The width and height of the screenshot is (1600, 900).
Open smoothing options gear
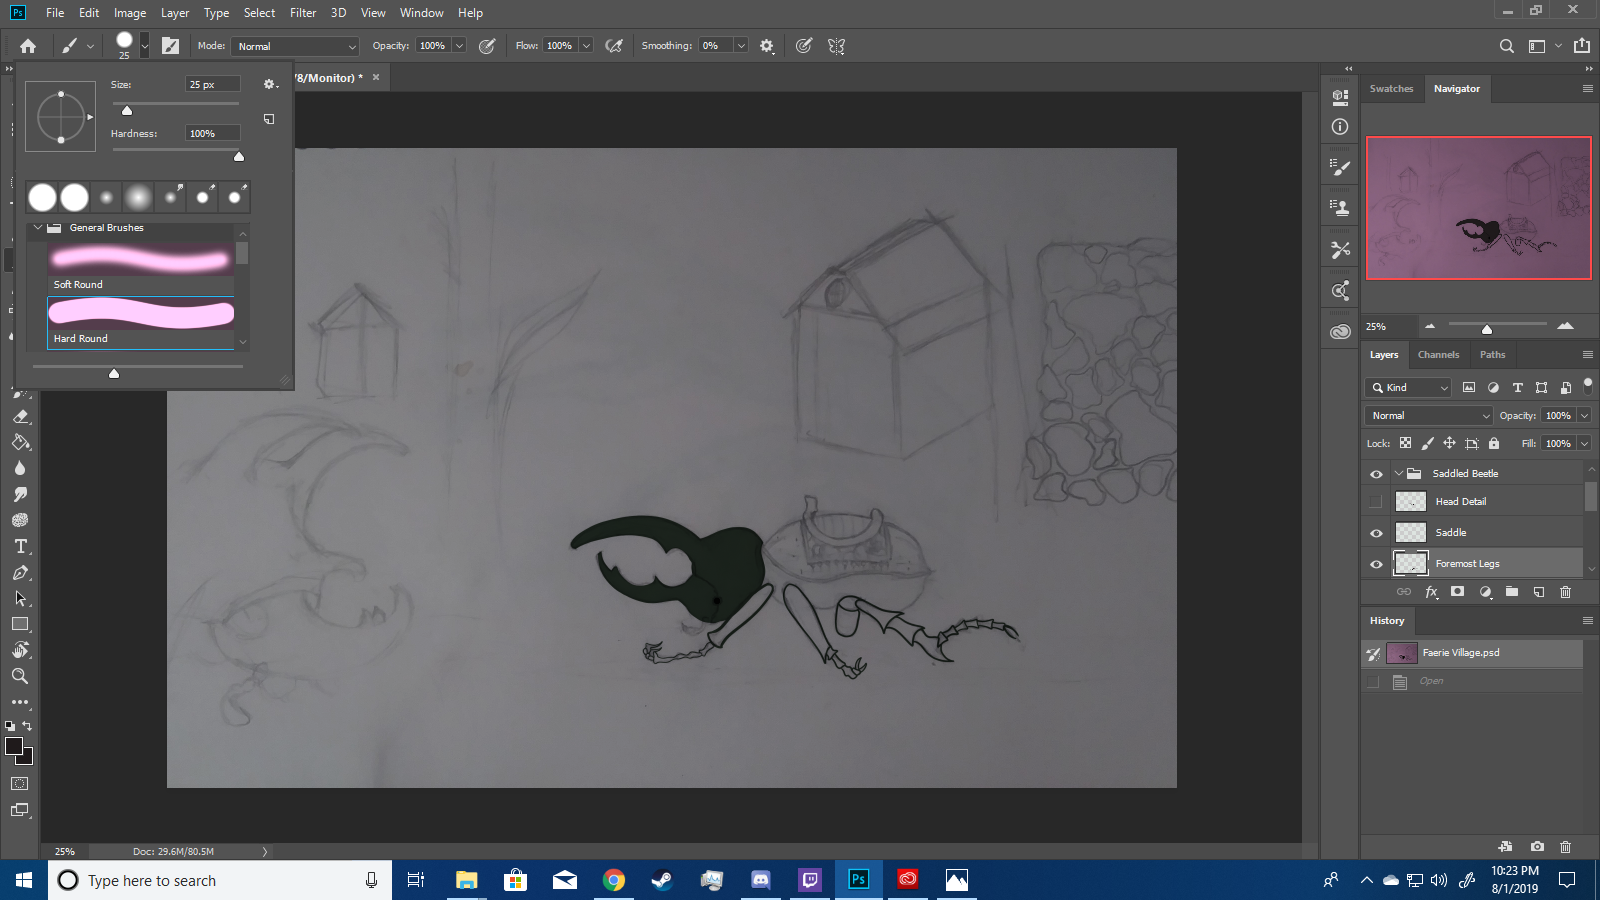coord(767,46)
